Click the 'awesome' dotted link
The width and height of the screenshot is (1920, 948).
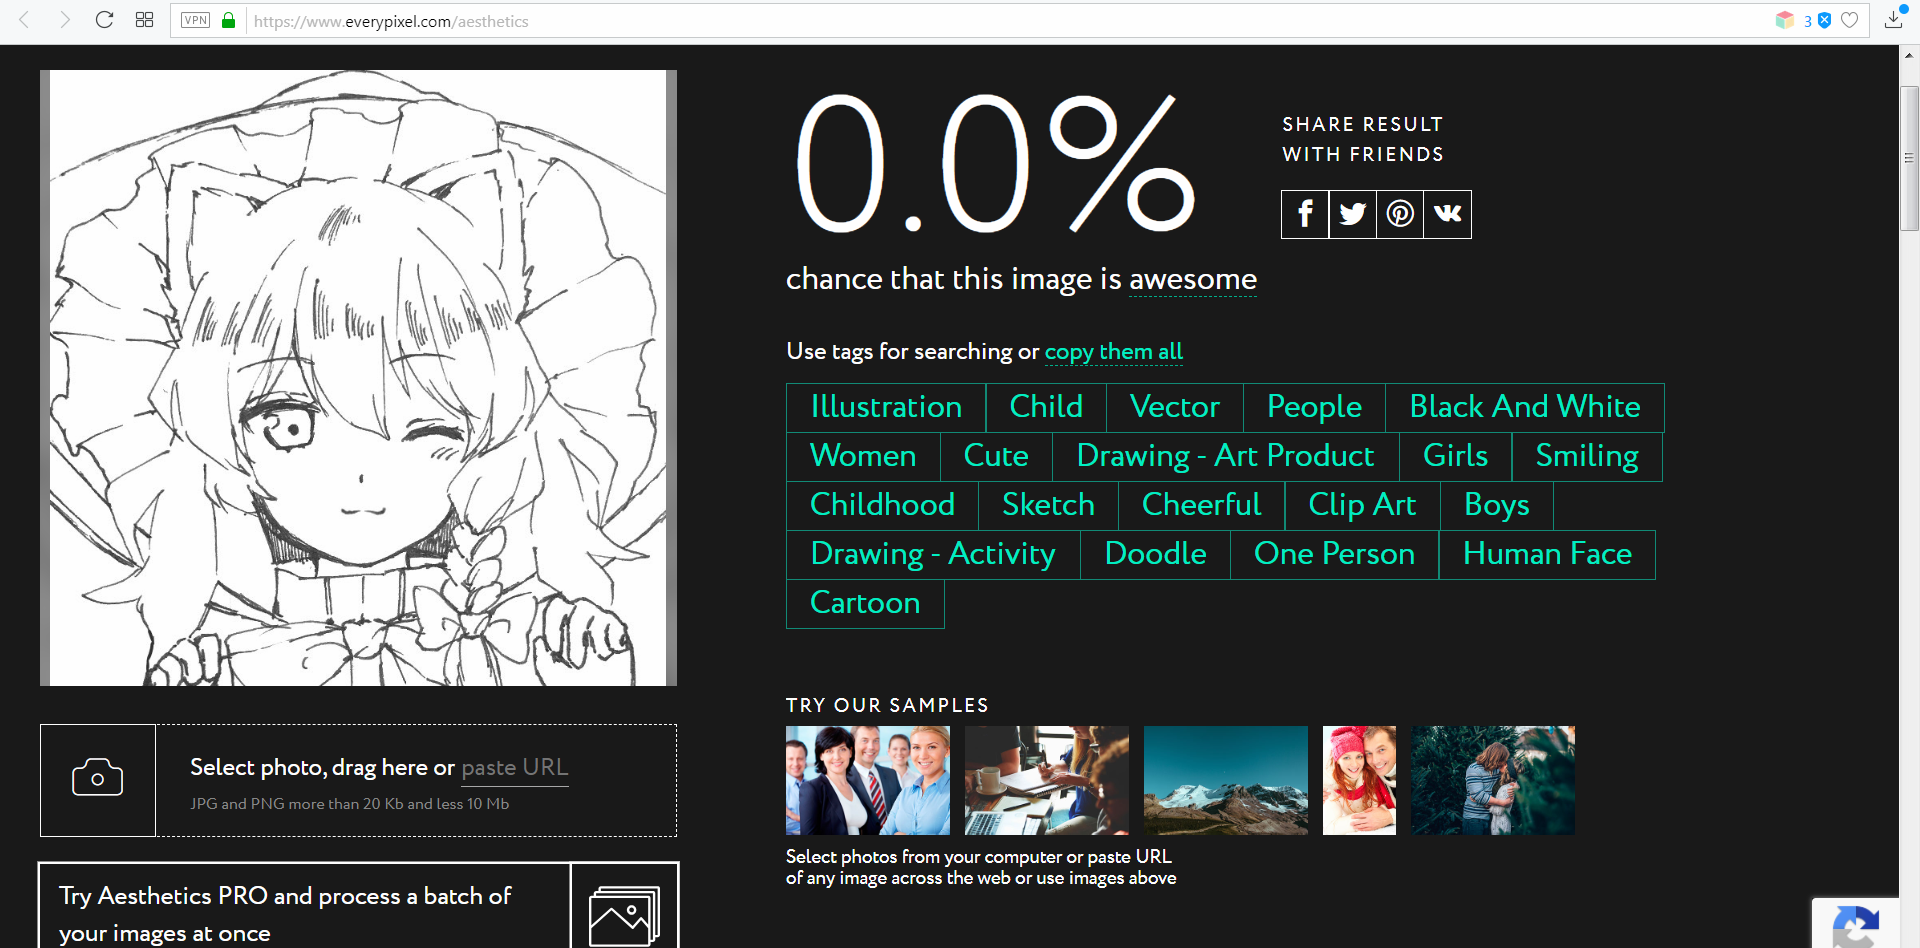tap(1193, 279)
